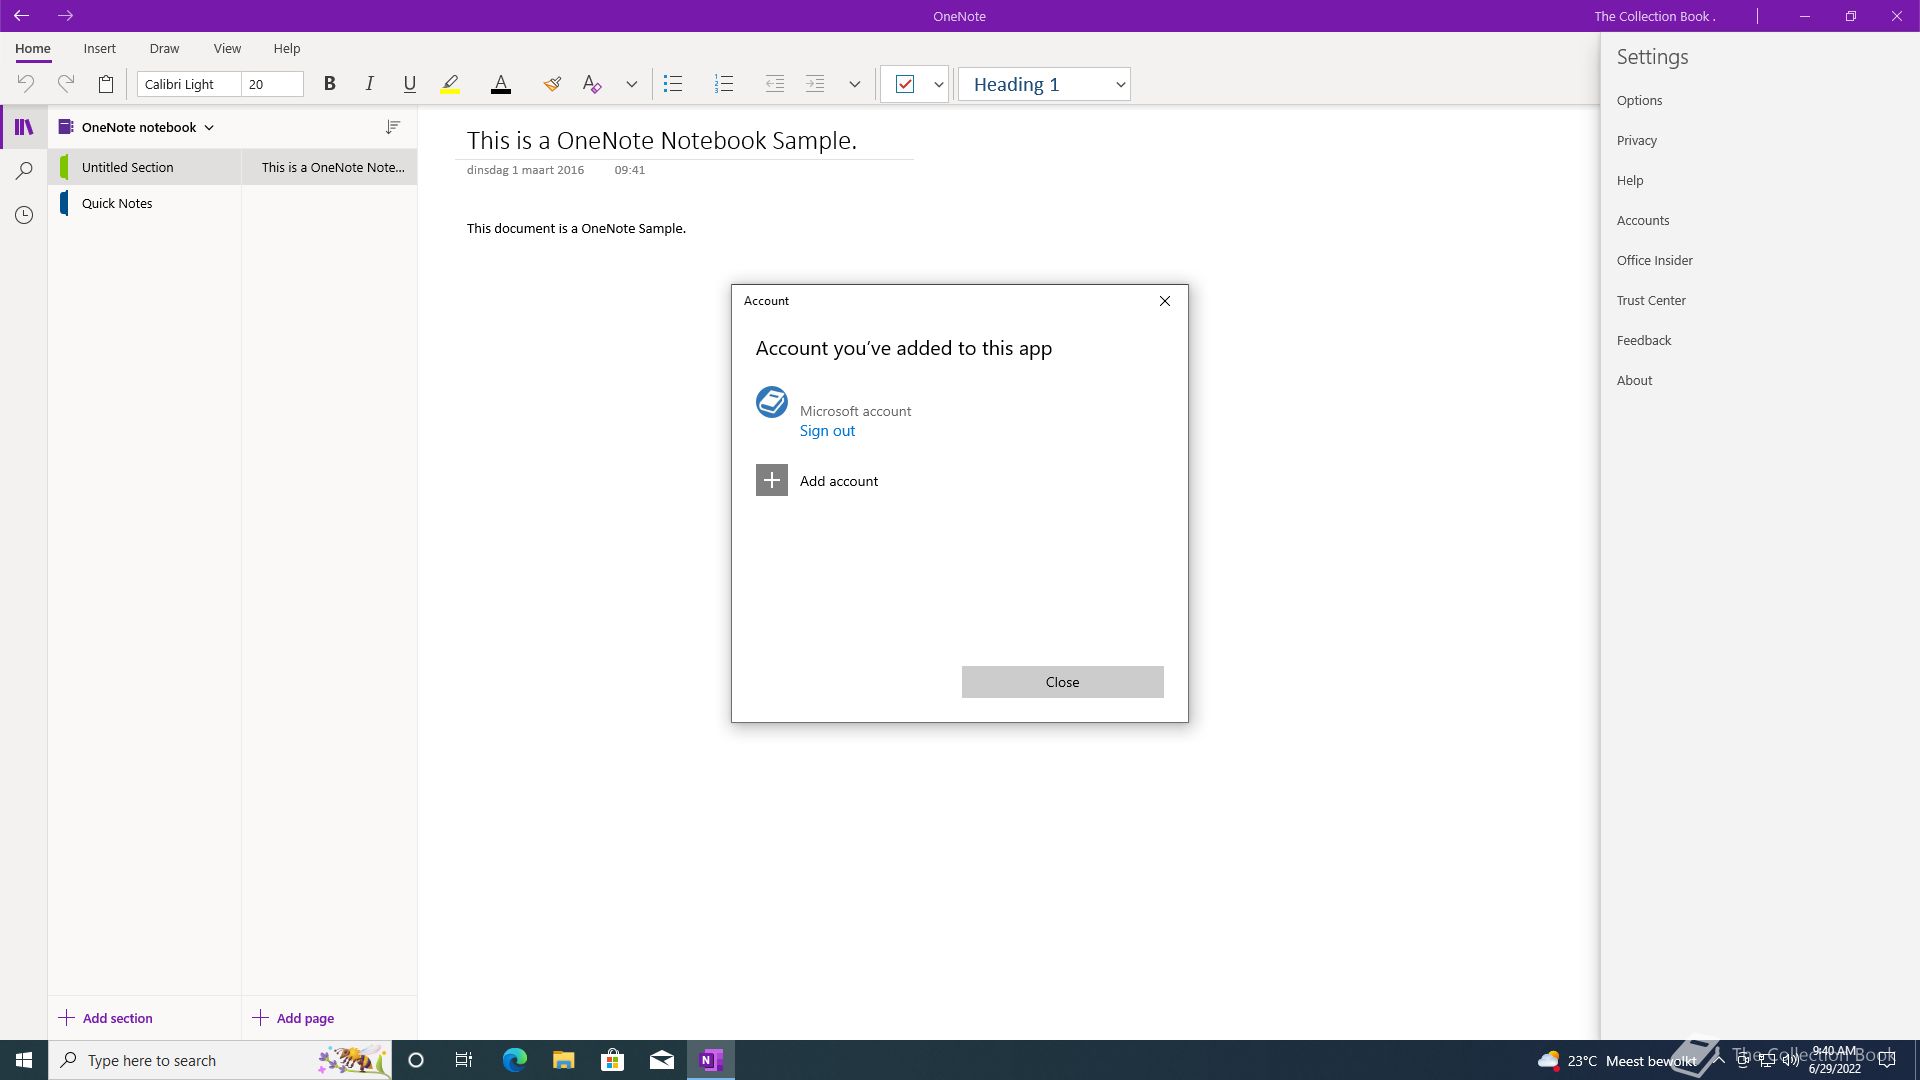Open the Help tab
Viewport: 1920px width, 1080px height.
tap(287, 48)
